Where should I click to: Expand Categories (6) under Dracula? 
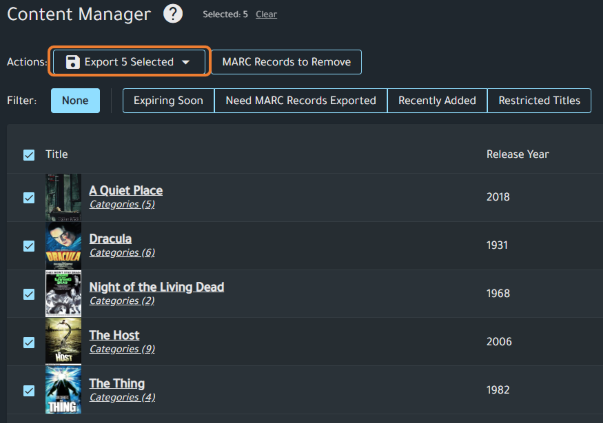point(122,253)
